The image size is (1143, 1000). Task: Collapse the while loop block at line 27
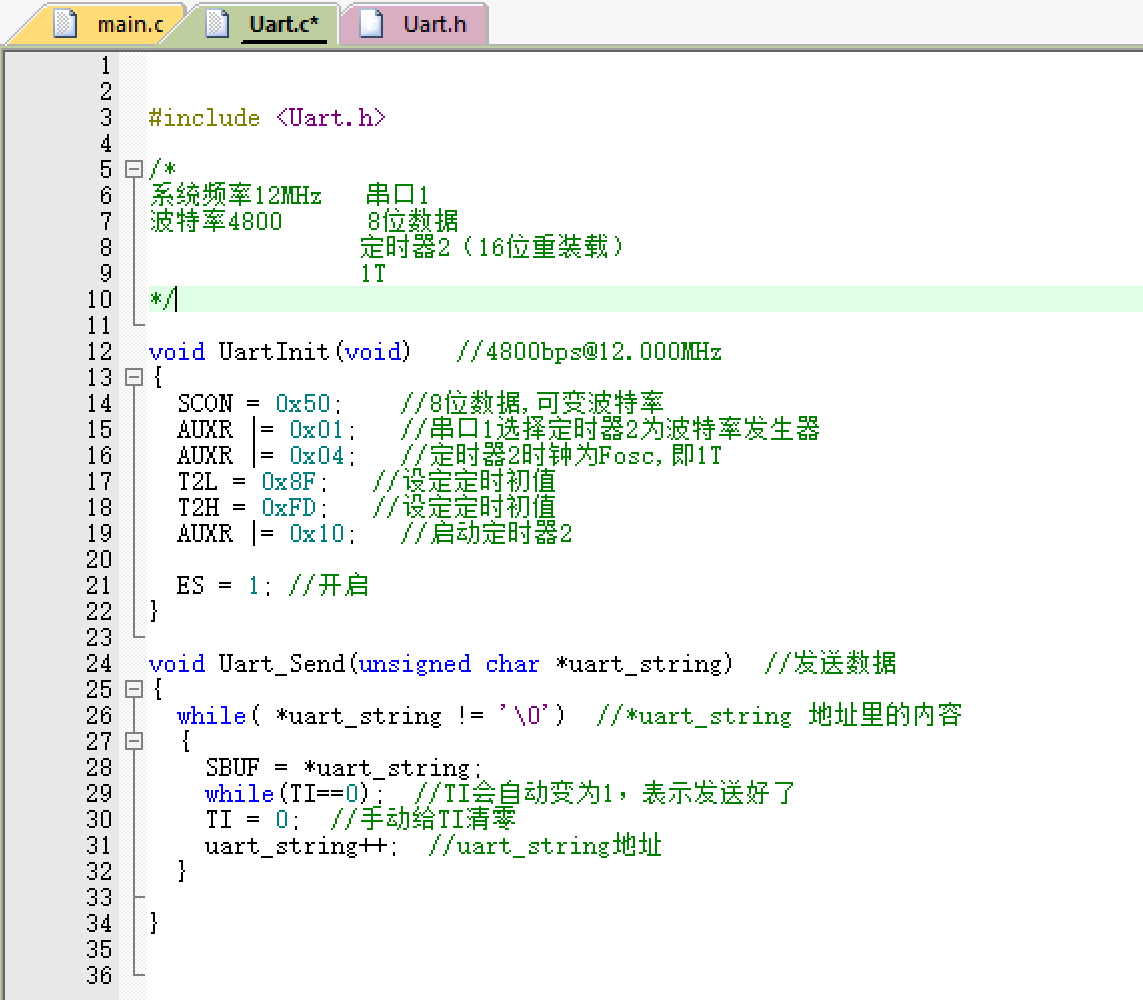click(133, 741)
